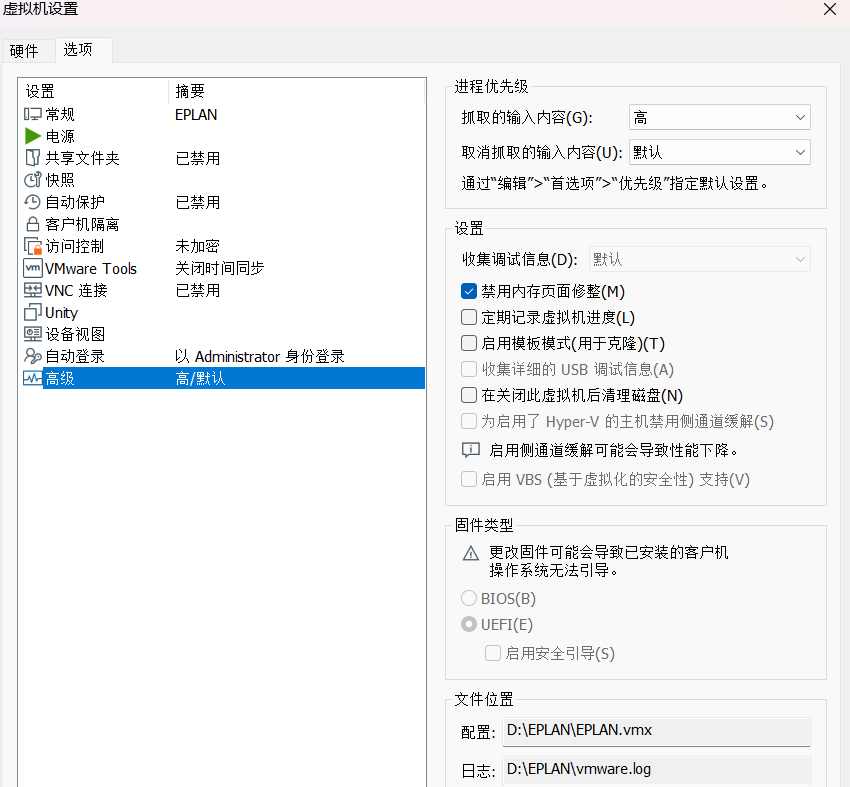Screen dimensions: 850x787
Task: Check 收集详细的 USB 调试信息(A)
Action: point(468,369)
